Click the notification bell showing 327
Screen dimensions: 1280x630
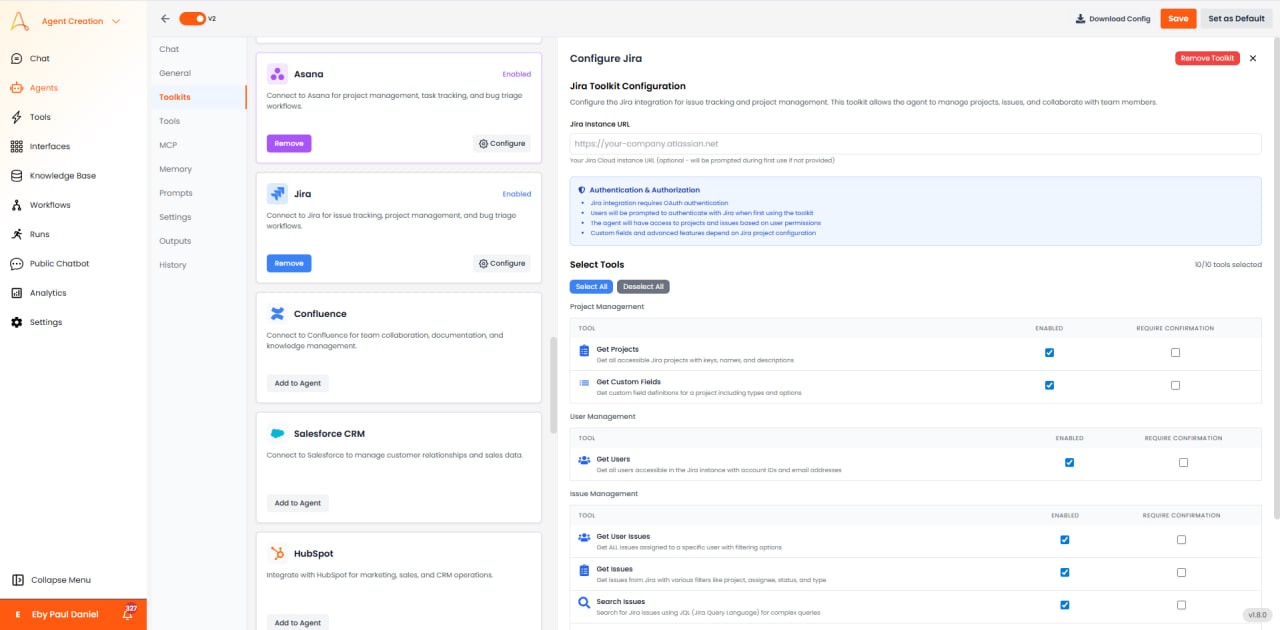tap(126, 613)
